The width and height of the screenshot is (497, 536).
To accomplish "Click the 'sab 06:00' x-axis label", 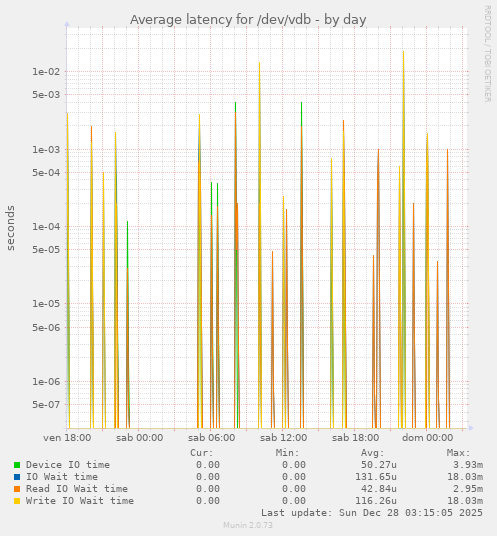I will click(x=212, y=438).
